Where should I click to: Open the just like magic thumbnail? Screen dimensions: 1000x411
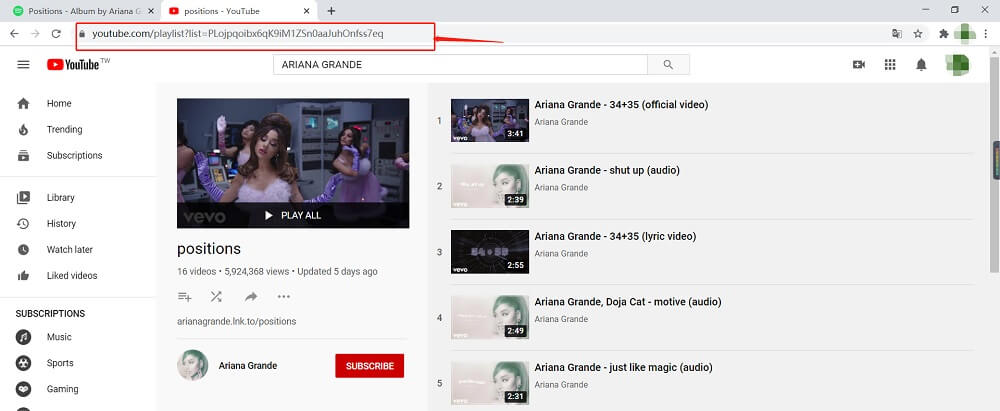(490, 384)
